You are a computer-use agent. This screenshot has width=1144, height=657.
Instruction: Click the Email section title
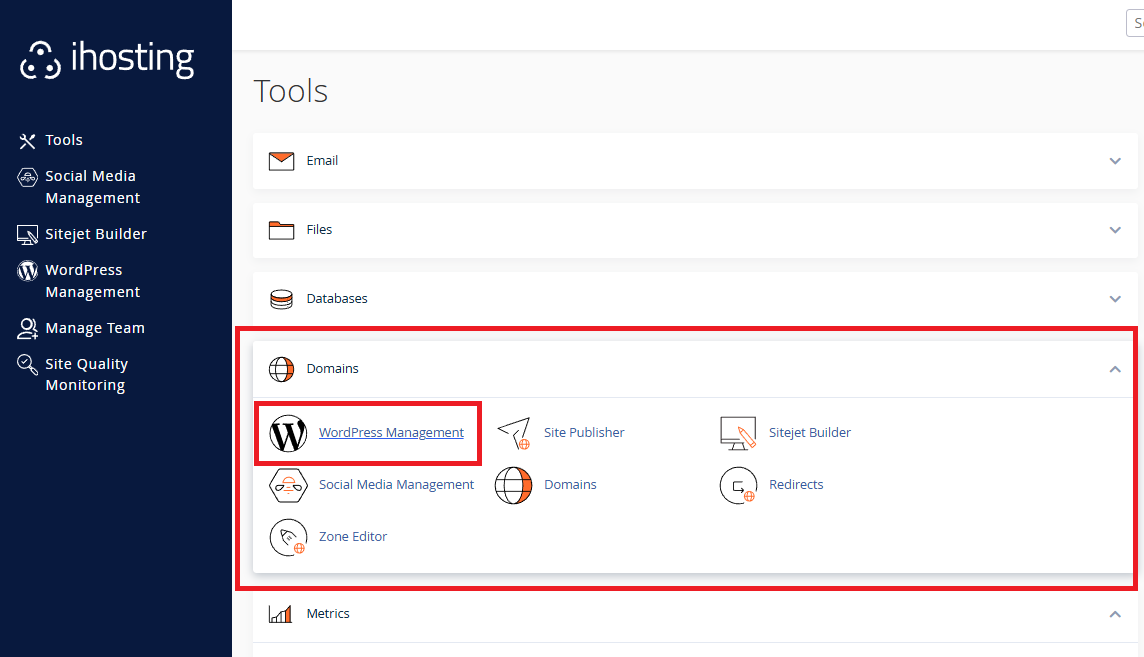coord(322,160)
